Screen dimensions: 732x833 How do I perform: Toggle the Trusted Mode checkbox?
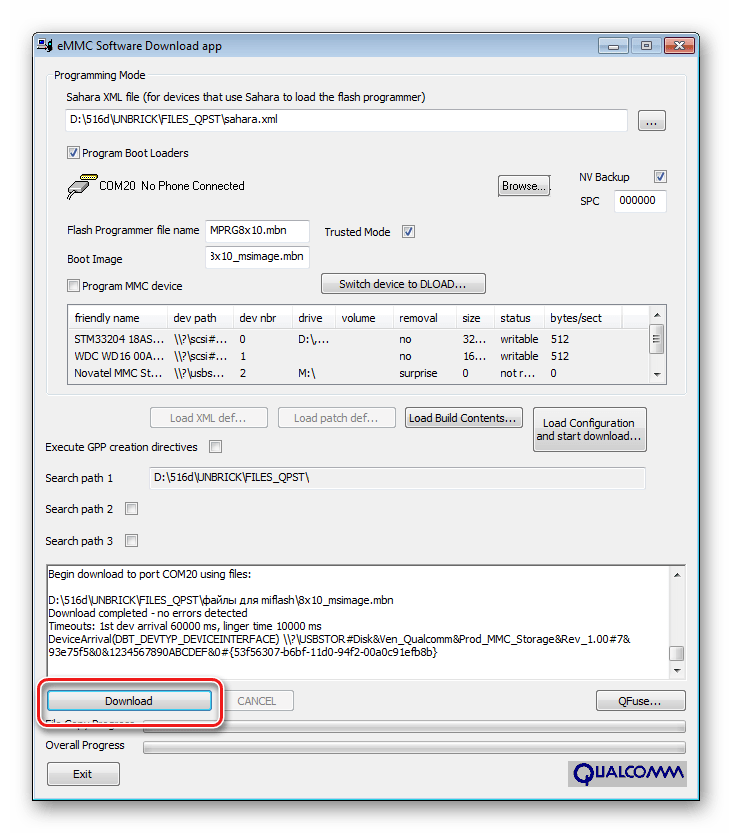click(x=408, y=232)
